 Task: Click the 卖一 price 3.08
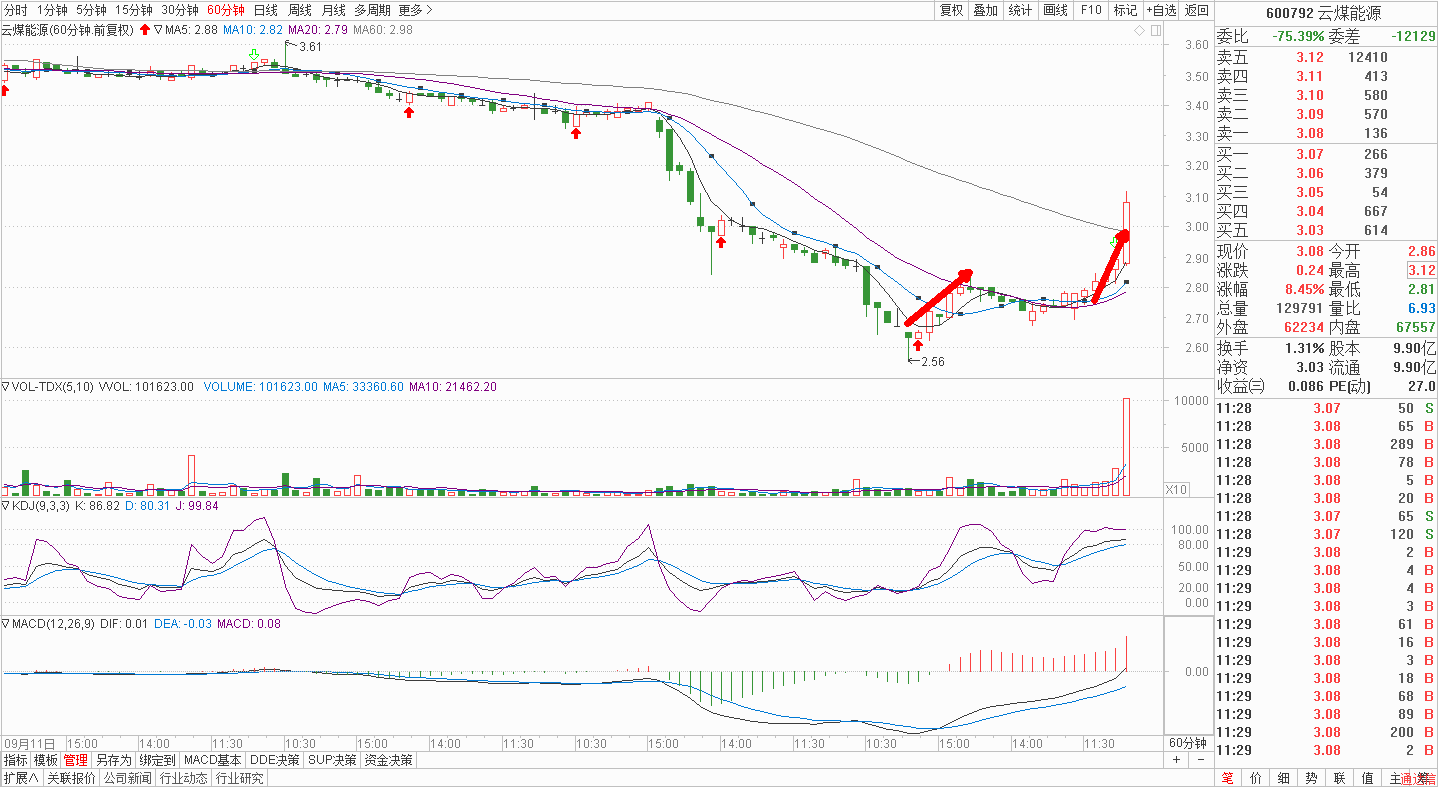1310,134
